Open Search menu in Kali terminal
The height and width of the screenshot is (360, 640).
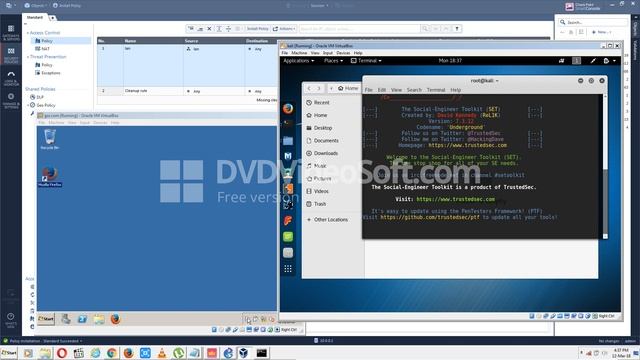tap(414, 90)
